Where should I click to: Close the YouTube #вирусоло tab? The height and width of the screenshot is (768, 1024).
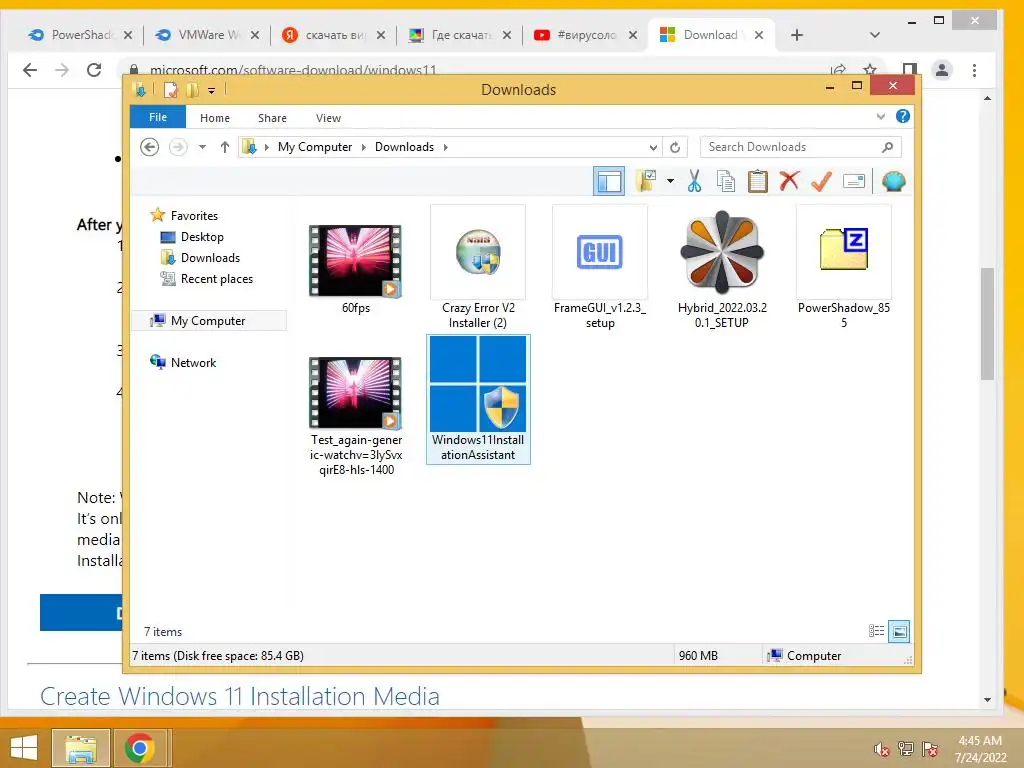[633, 35]
